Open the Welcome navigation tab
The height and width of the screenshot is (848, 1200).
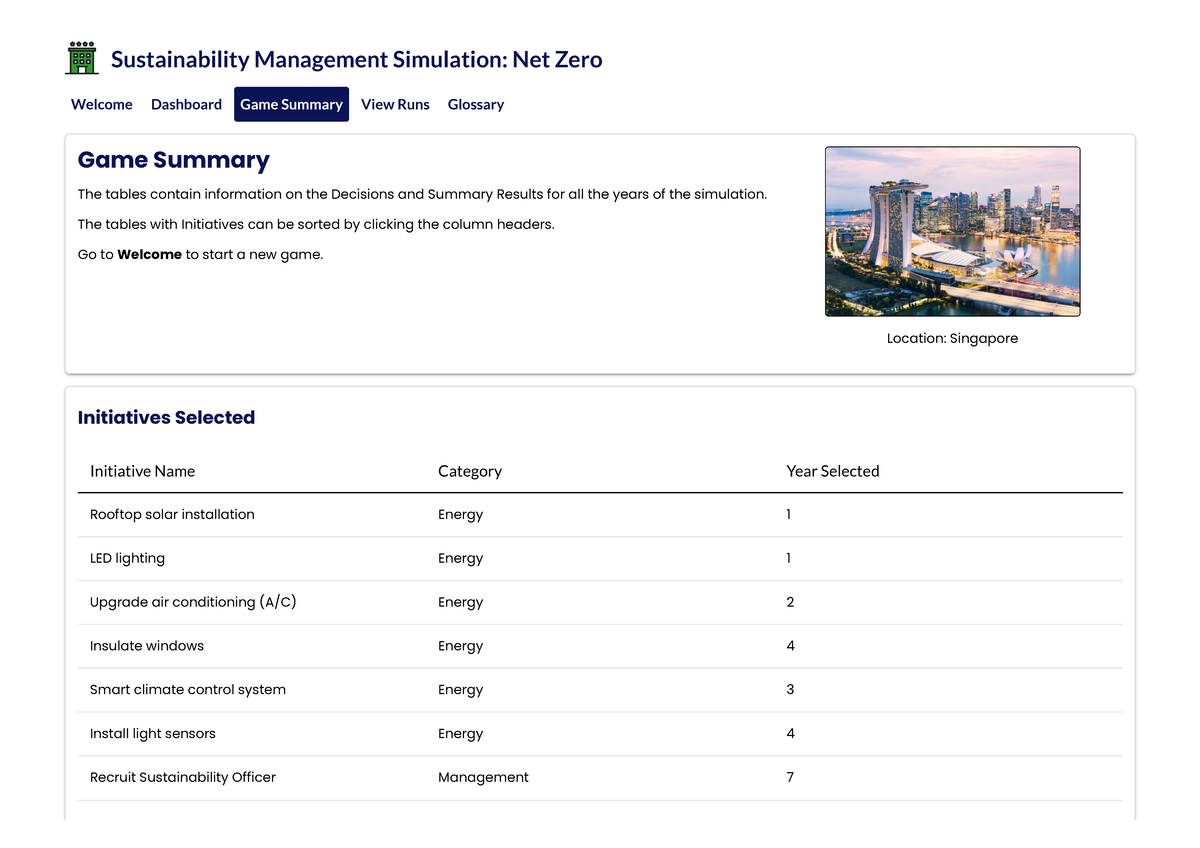(x=101, y=104)
